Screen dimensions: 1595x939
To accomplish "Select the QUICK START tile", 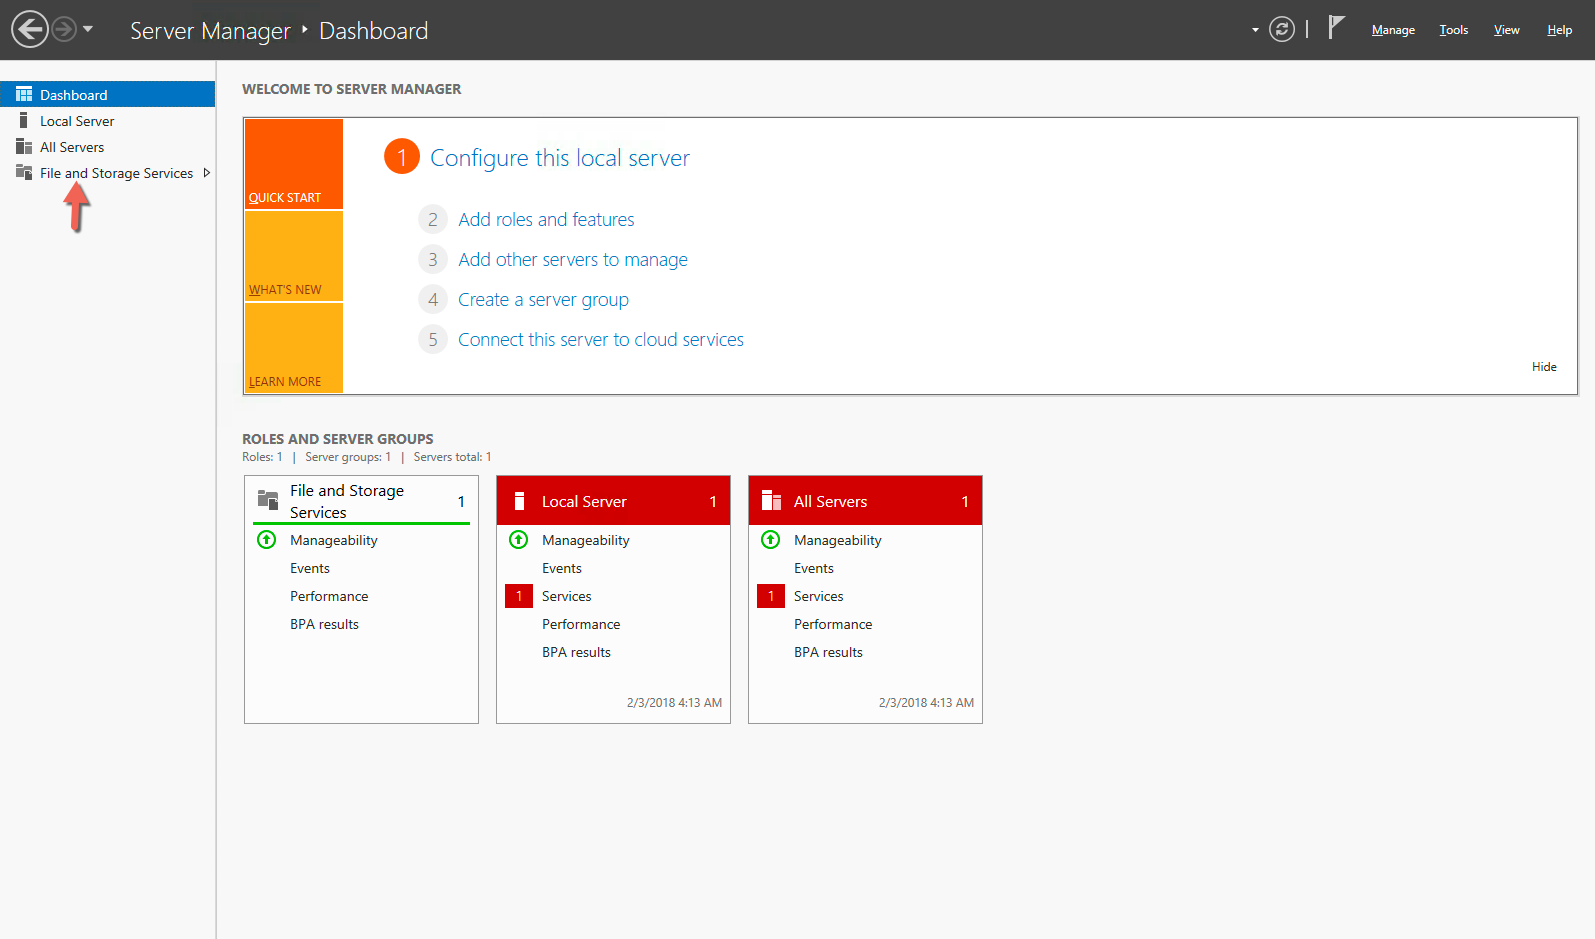I will coord(294,164).
